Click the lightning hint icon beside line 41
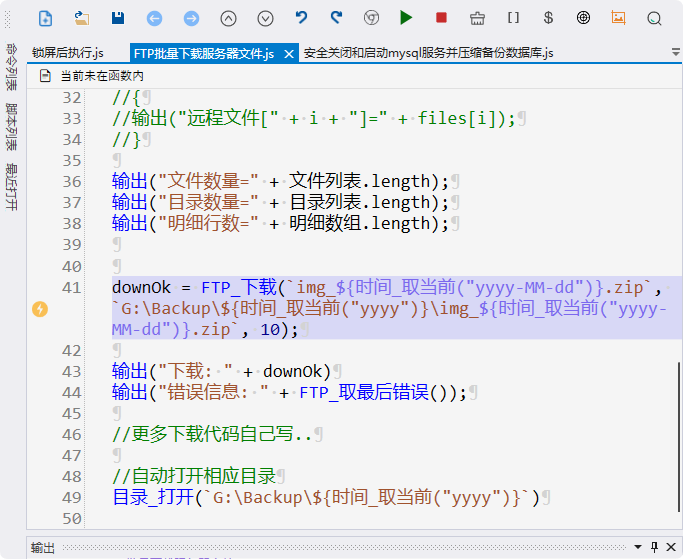 [x=40, y=309]
